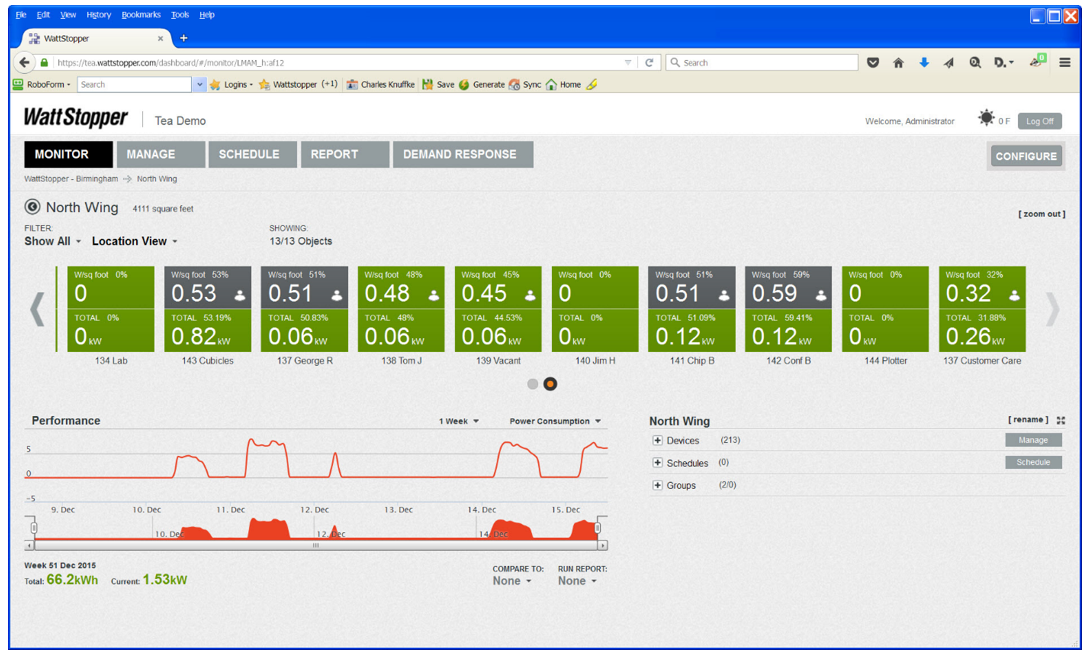Show previous room tiles with the left chevron
This screenshot has width=1087, height=659.
click(37, 309)
